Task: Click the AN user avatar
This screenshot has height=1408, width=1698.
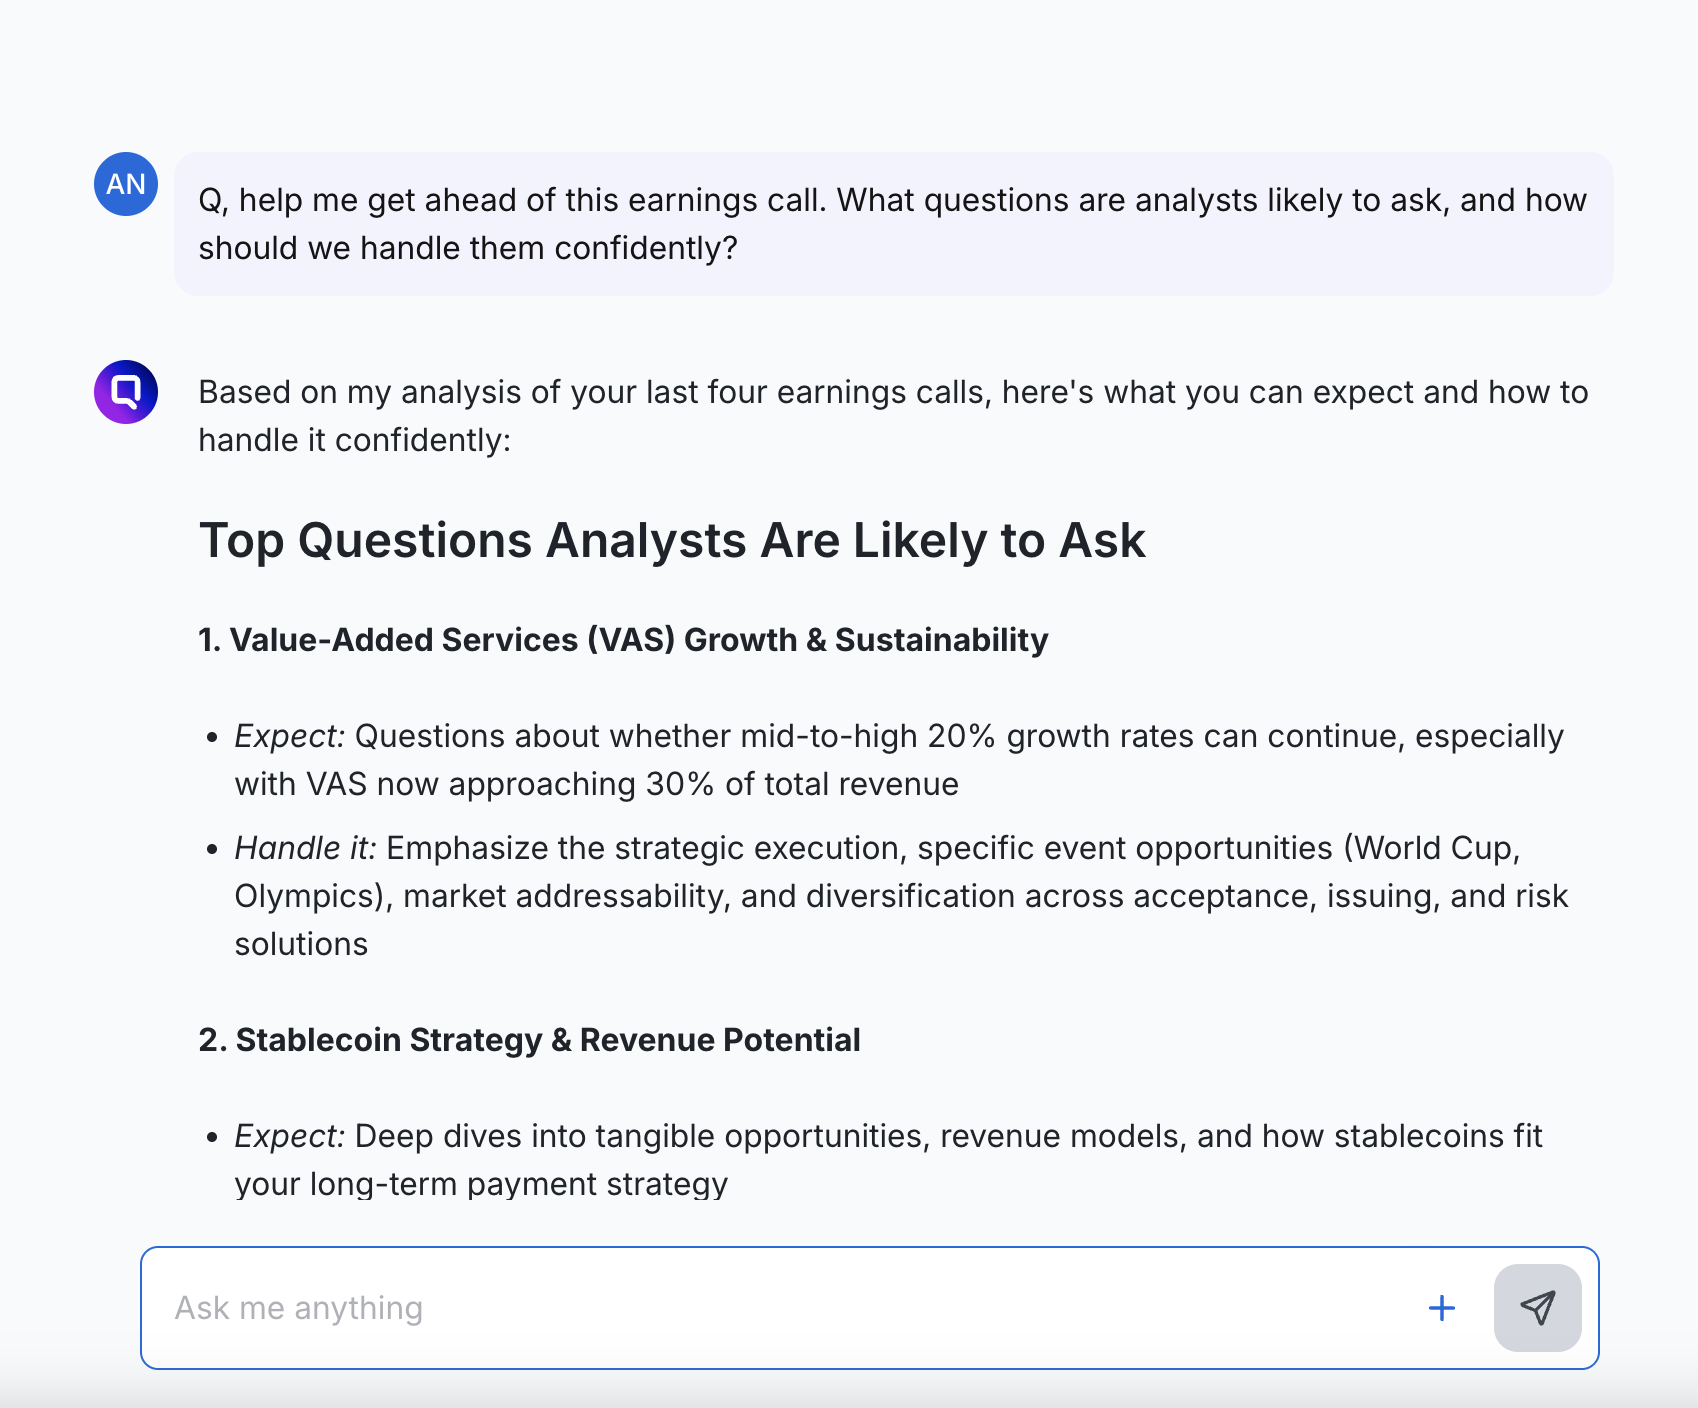Action: pos(126,184)
